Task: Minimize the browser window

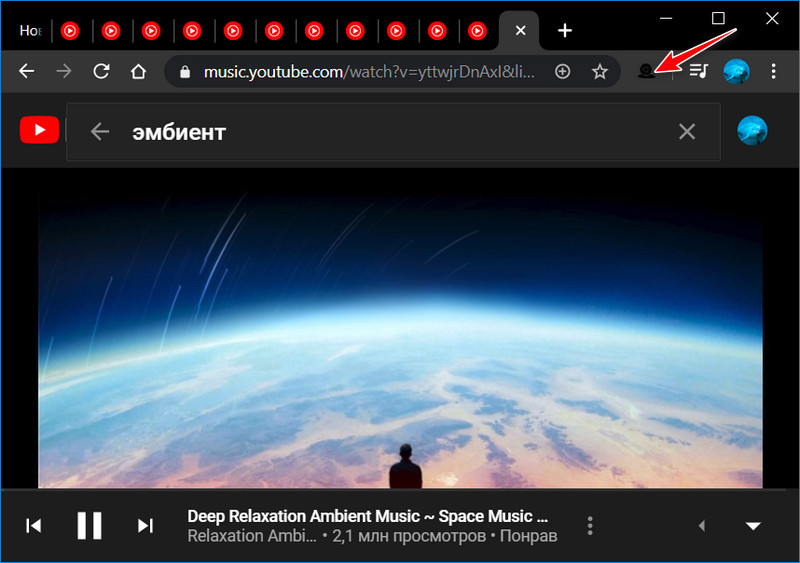Action: click(666, 19)
